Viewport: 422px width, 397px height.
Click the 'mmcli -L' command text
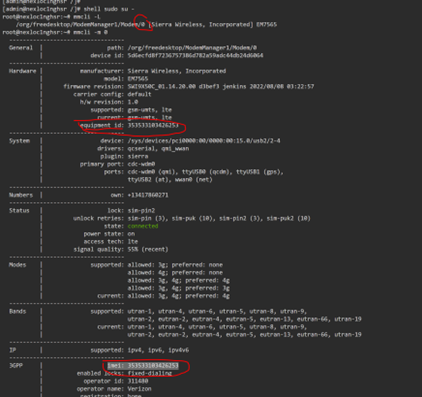pos(87,17)
